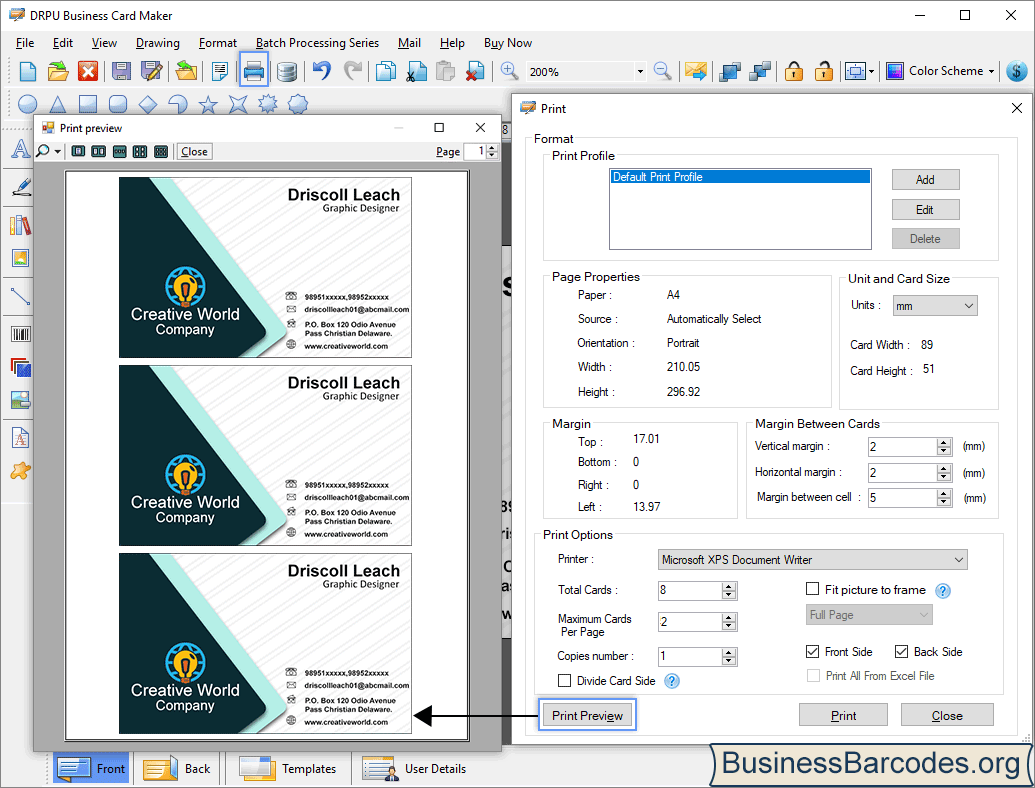This screenshot has width=1035, height=788.
Task: Switch to the Templates tab
Action: (x=288, y=769)
